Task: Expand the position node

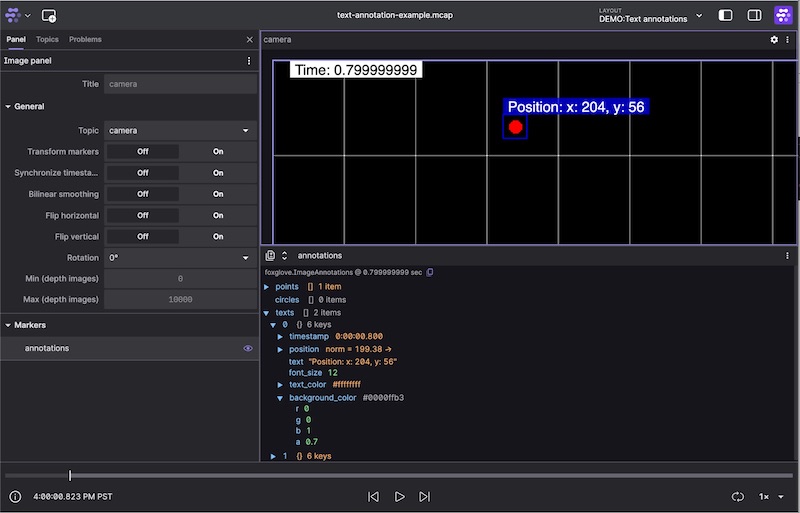Action: coord(280,349)
